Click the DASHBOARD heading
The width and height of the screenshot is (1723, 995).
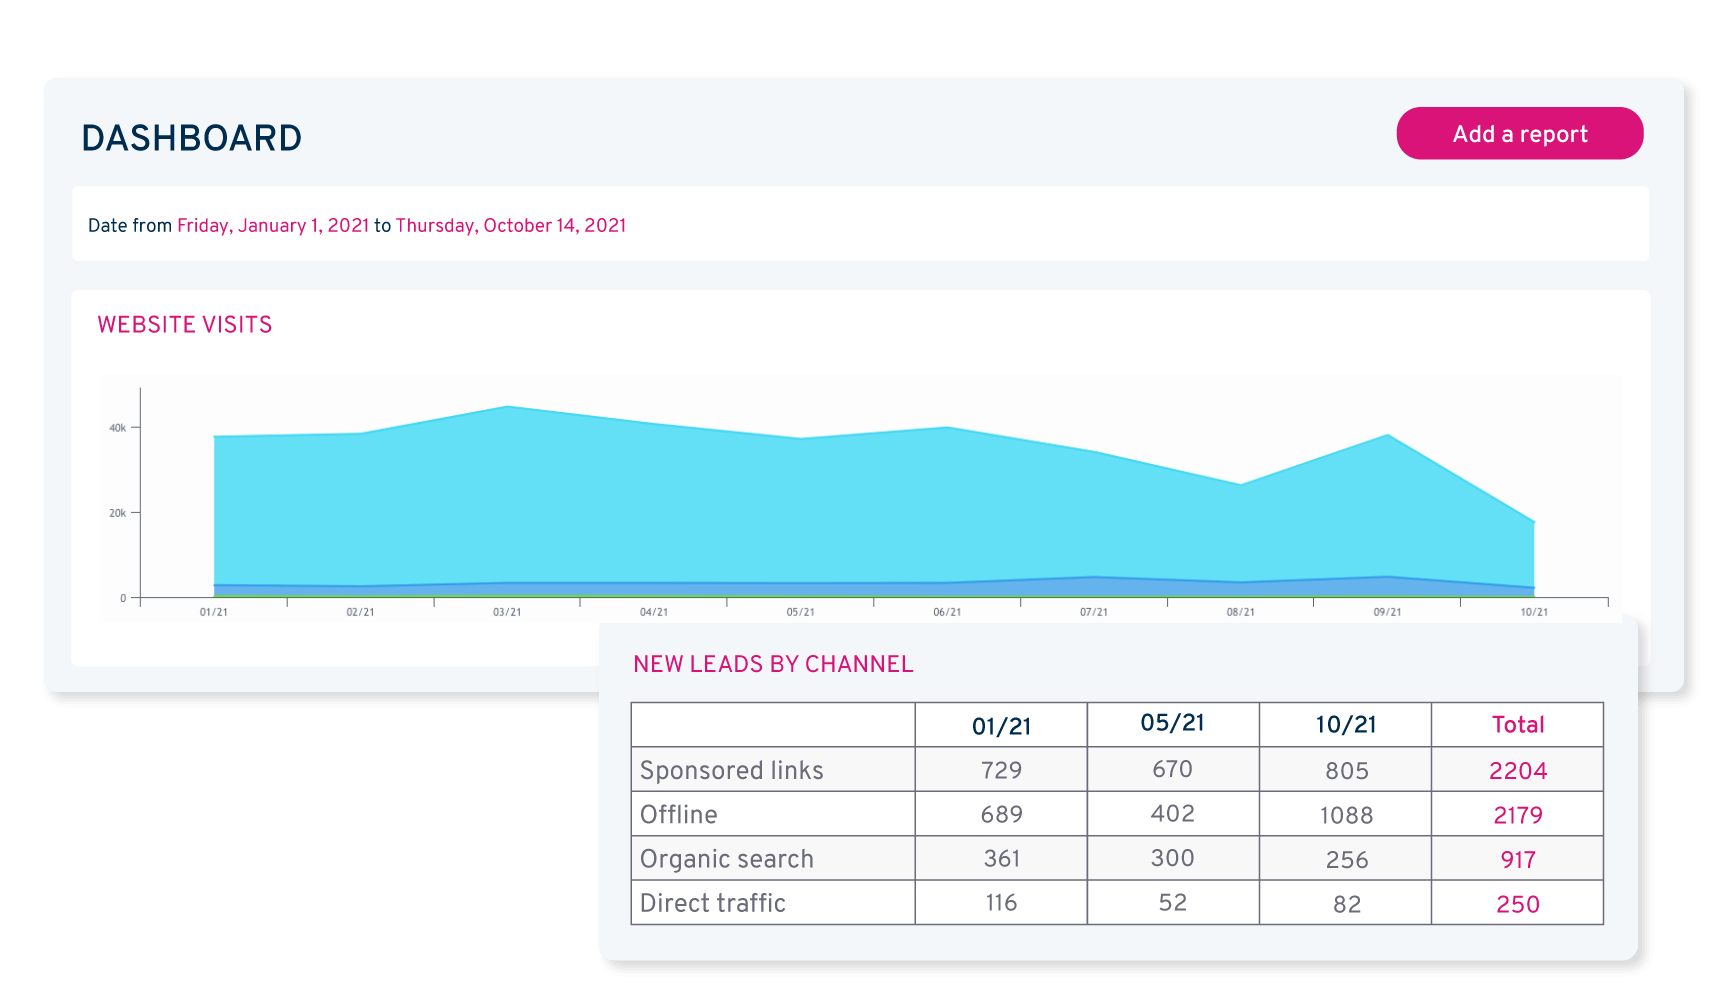[x=192, y=138]
